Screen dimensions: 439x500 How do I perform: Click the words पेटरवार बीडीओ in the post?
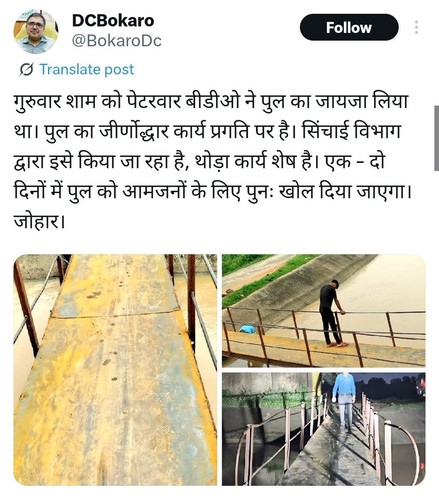pyautogui.click(x=183, y=101)
